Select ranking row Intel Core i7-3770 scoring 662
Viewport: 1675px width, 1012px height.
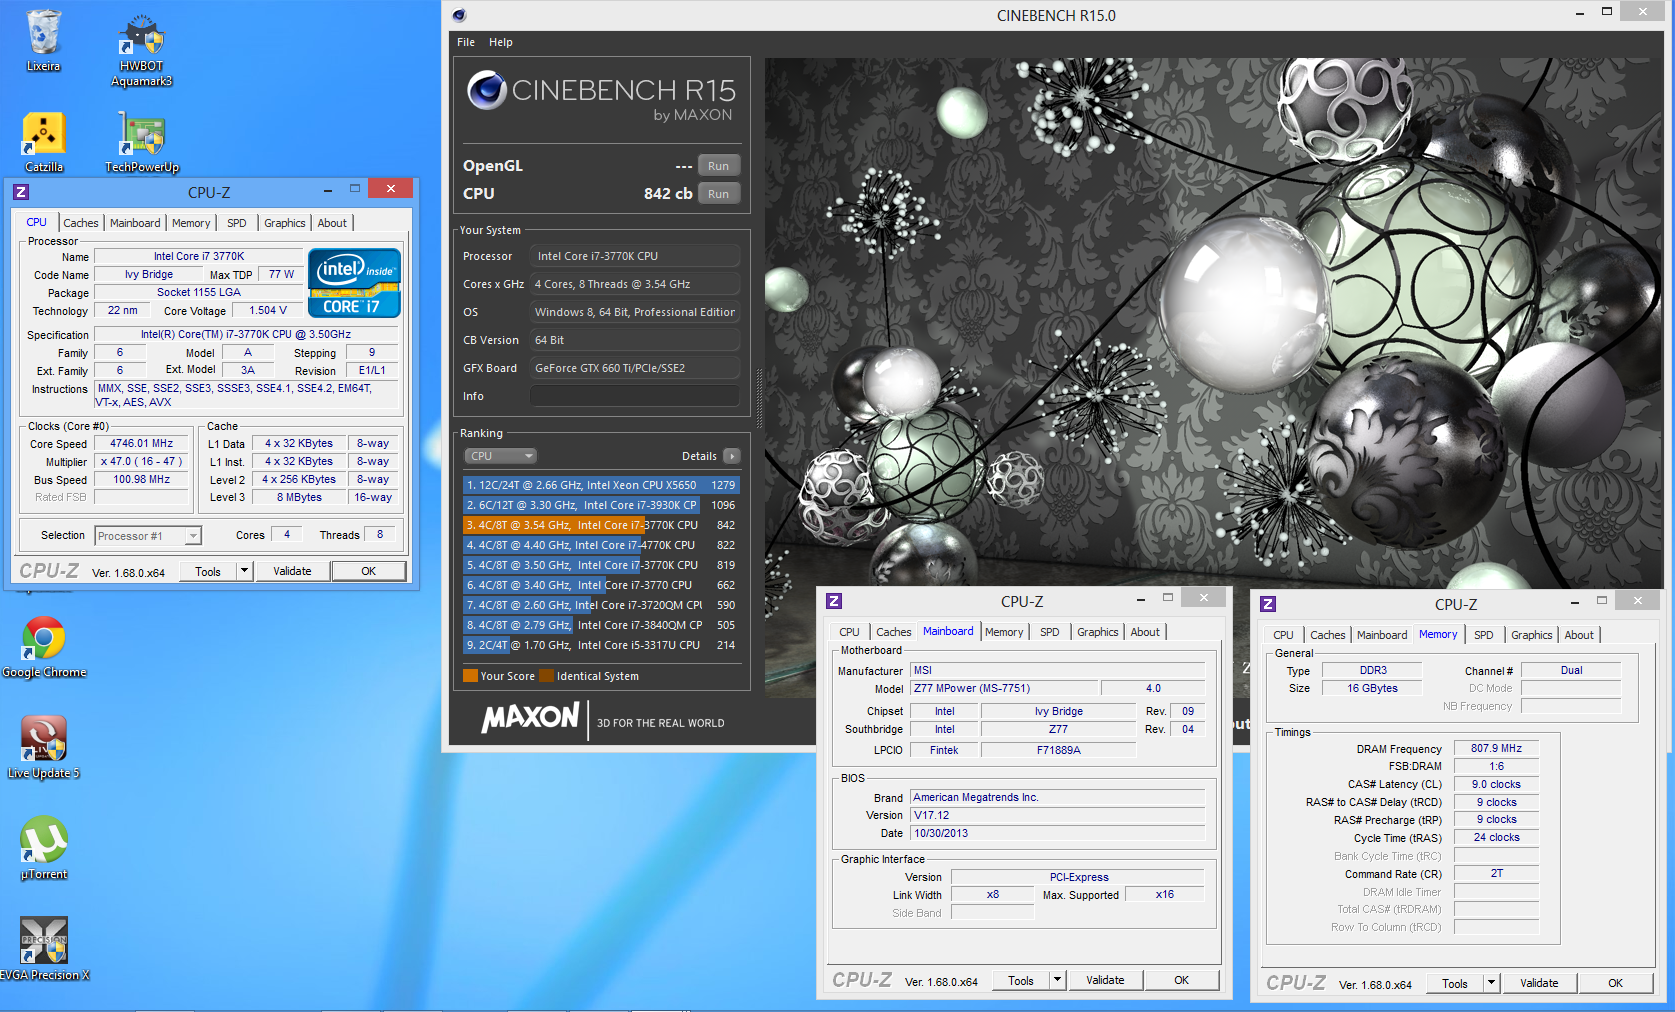601,585
